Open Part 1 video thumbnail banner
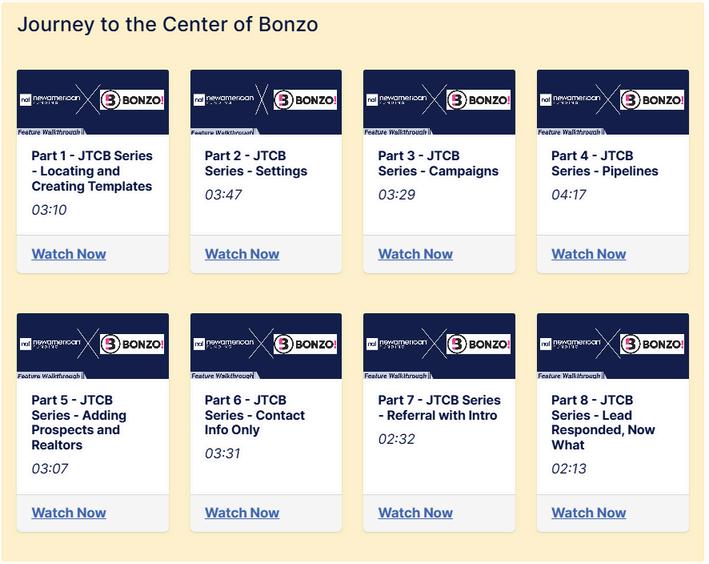The height and width of the screenshot is (564, 709). (x=93, y=101)
